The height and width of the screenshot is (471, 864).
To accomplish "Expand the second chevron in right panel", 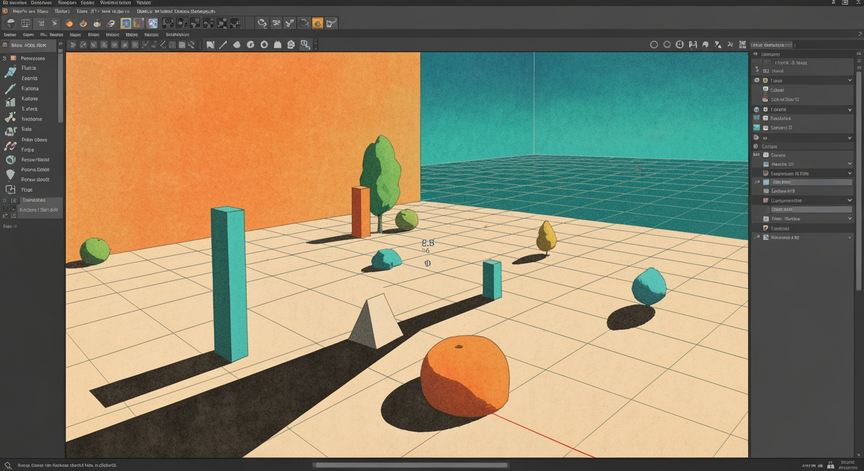I will 849,110.
